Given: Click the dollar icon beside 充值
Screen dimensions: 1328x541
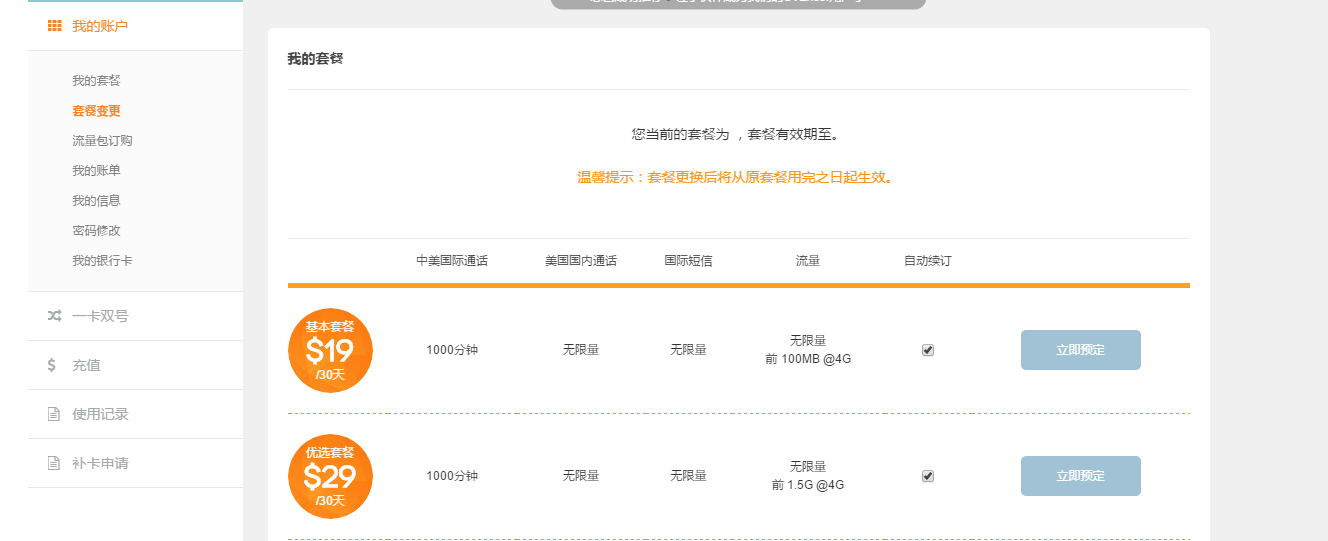Looking at the screenshot, I should click(52, 365).
